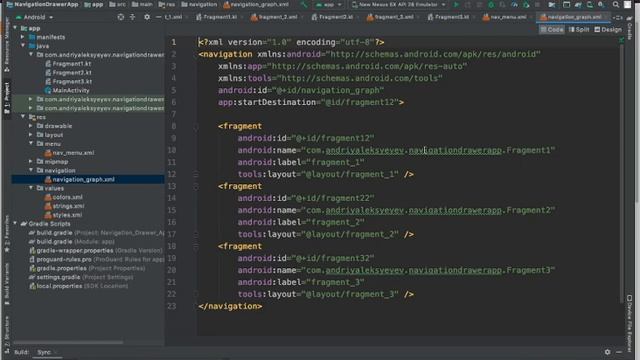Select settings.gradle in project tree

[x=58, y=277]
